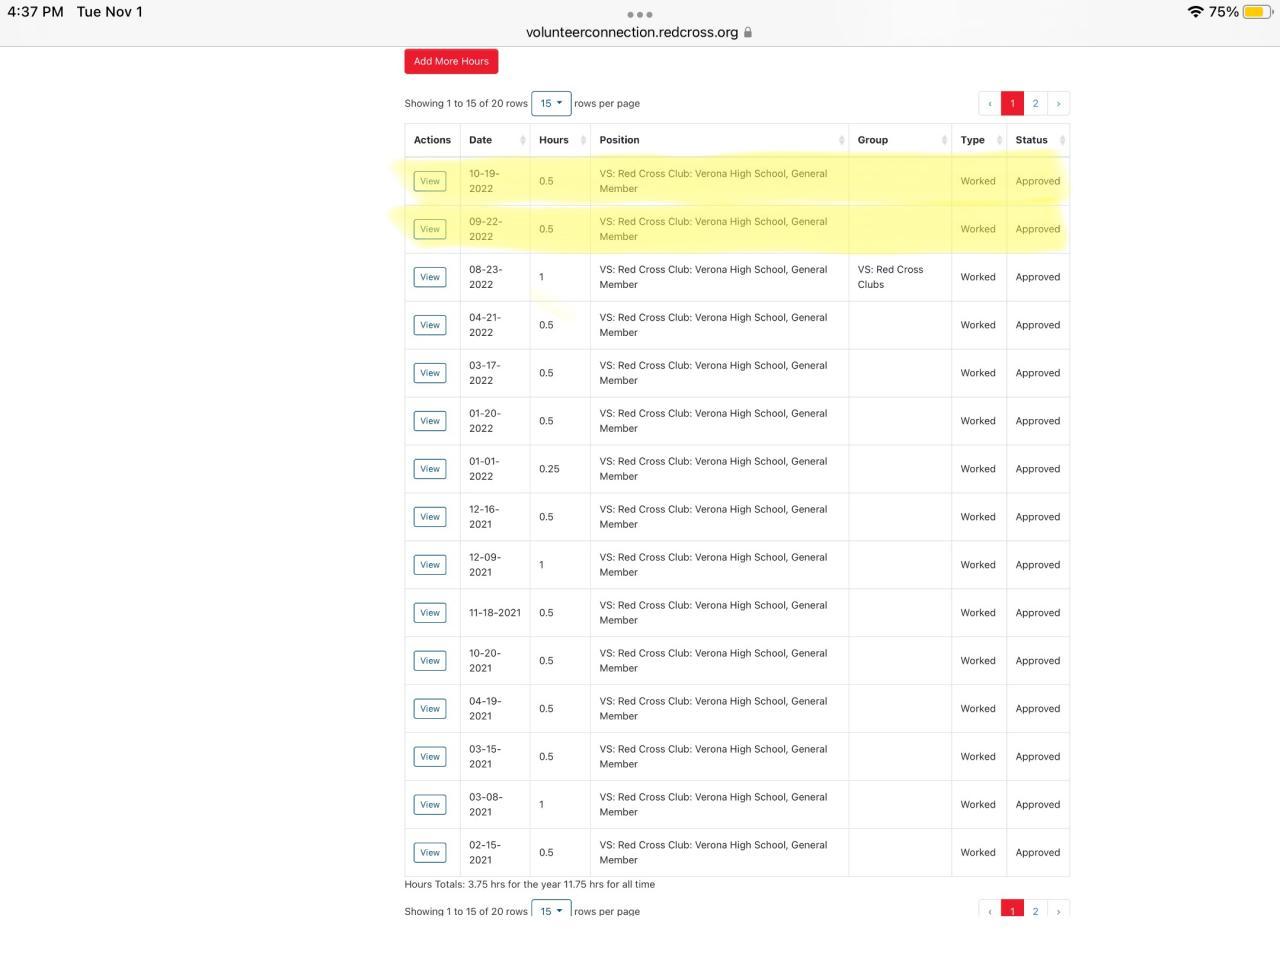Image resolution: width=1280 pixels, height=960 pixels.
Task: View the 01-20-2022 hours entry
Action: [430, 421]
